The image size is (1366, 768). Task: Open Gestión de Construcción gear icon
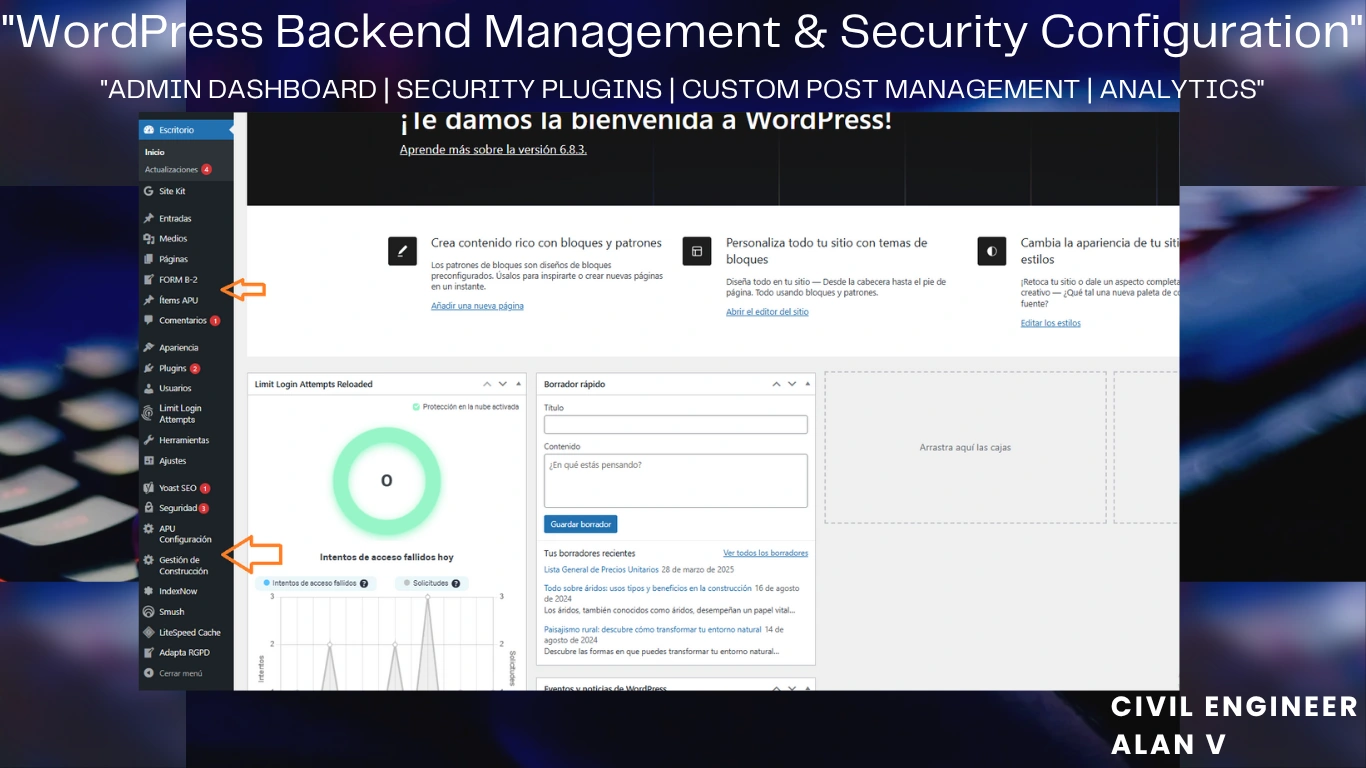149,561
